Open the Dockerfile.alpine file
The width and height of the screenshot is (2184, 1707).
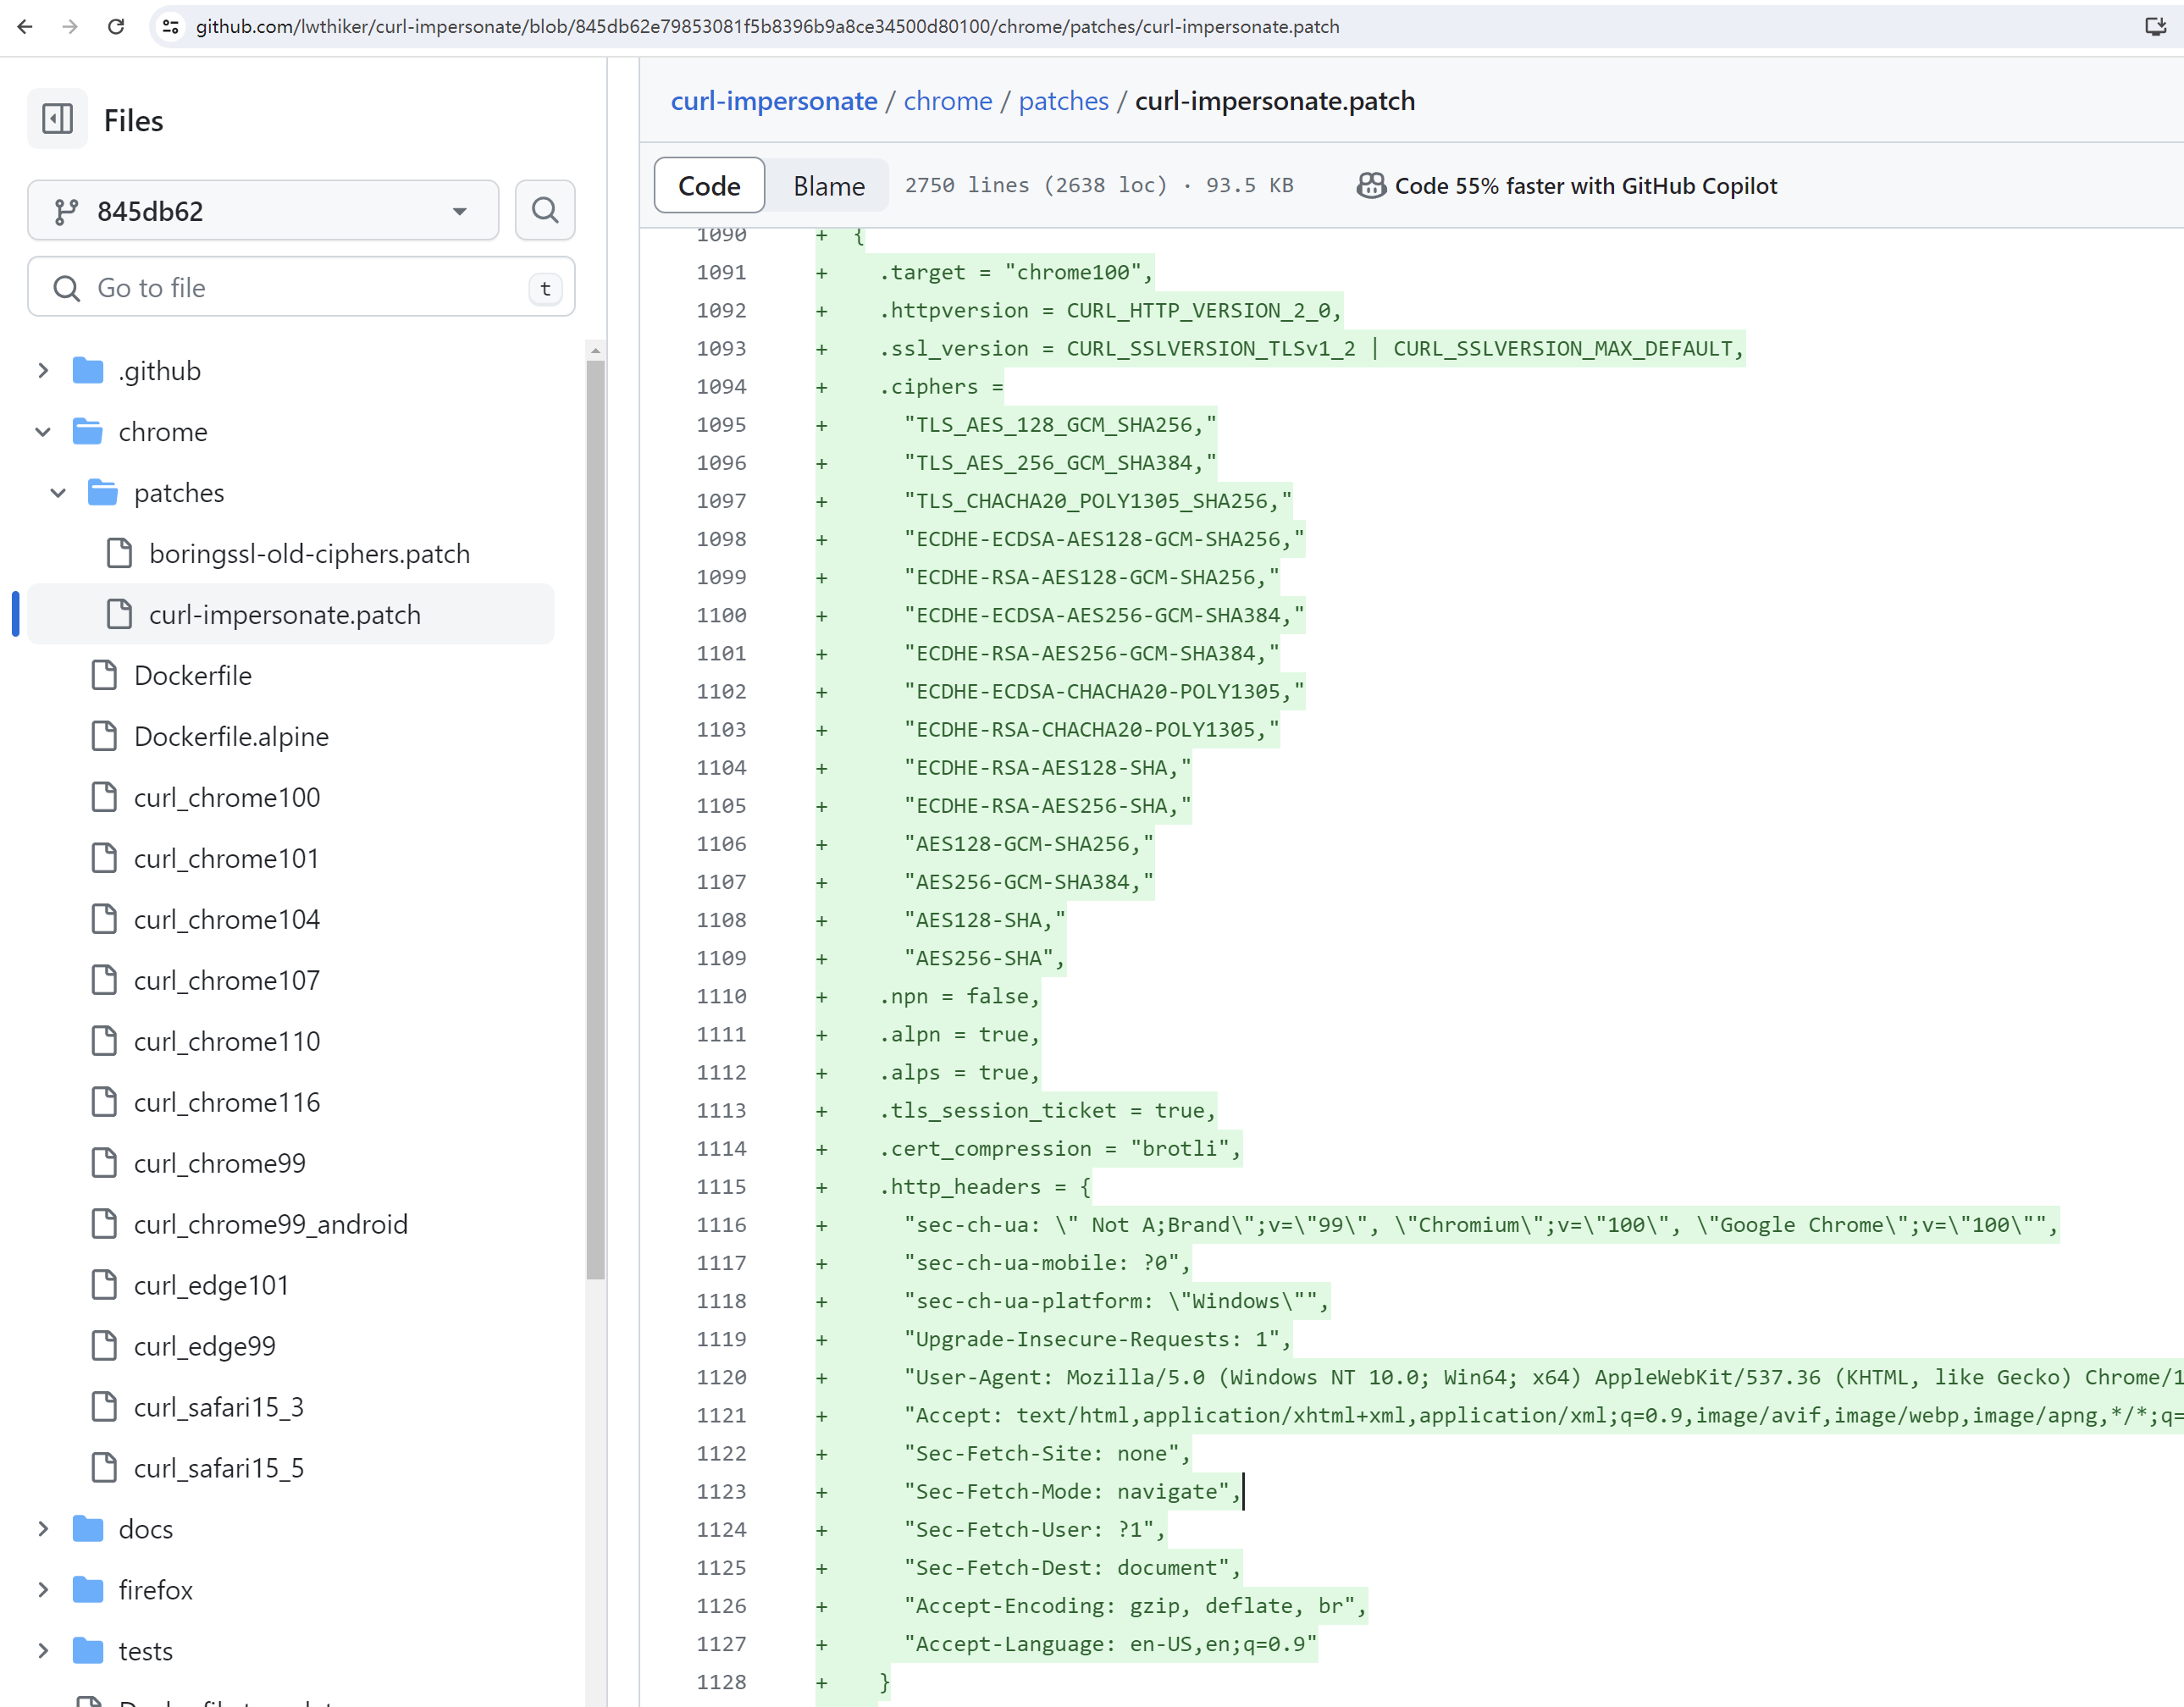[231, 737]
